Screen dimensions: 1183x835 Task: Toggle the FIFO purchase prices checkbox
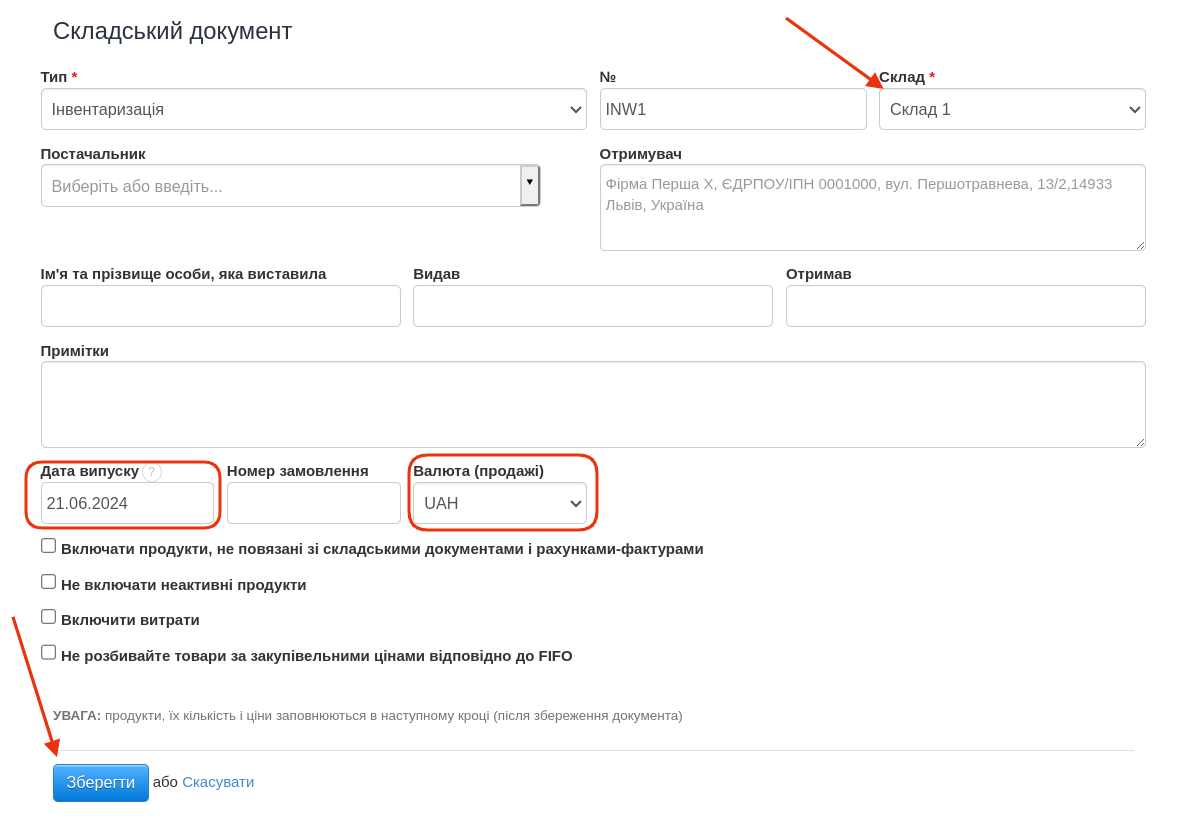pos(49,653)
